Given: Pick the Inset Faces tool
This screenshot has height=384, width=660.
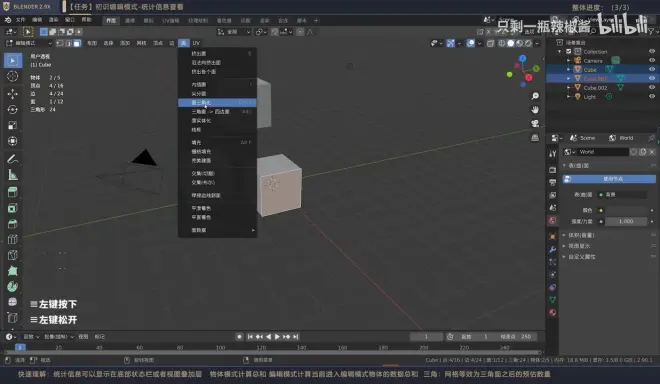Looking at the screenshot, I should coord(13,208).
